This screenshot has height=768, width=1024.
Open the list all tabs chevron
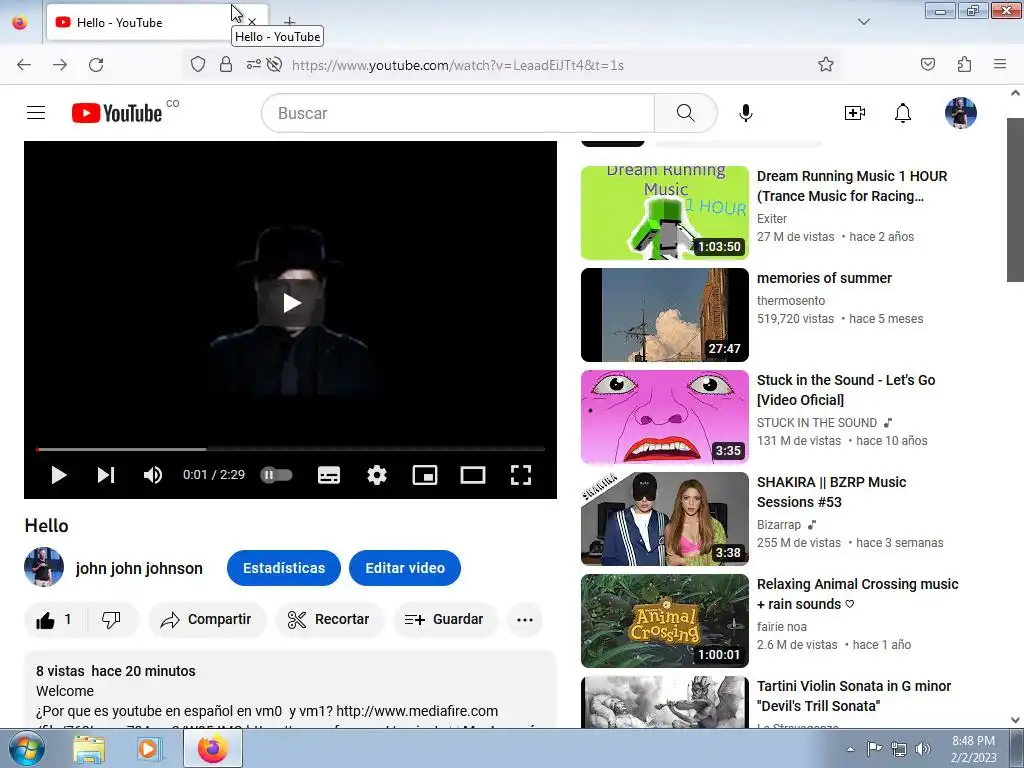(863, 22)
